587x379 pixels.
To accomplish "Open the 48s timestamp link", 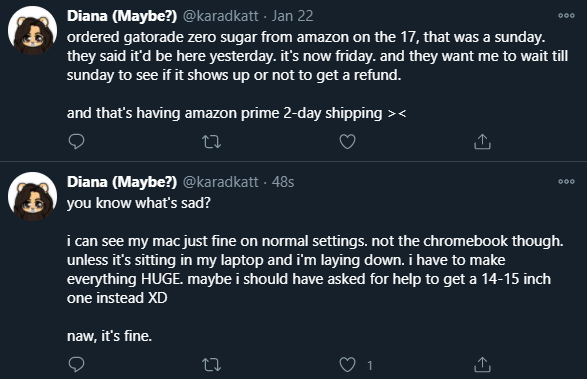I will point(283,182).
